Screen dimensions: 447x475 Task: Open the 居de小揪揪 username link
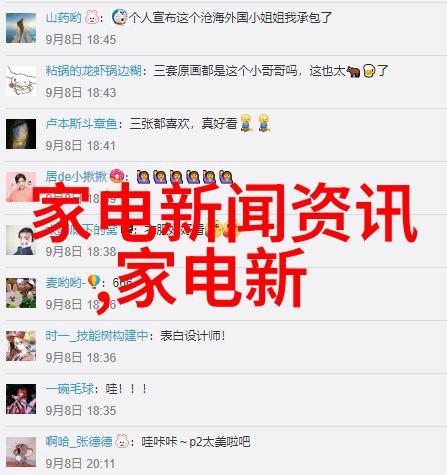[x=76, y=176]
